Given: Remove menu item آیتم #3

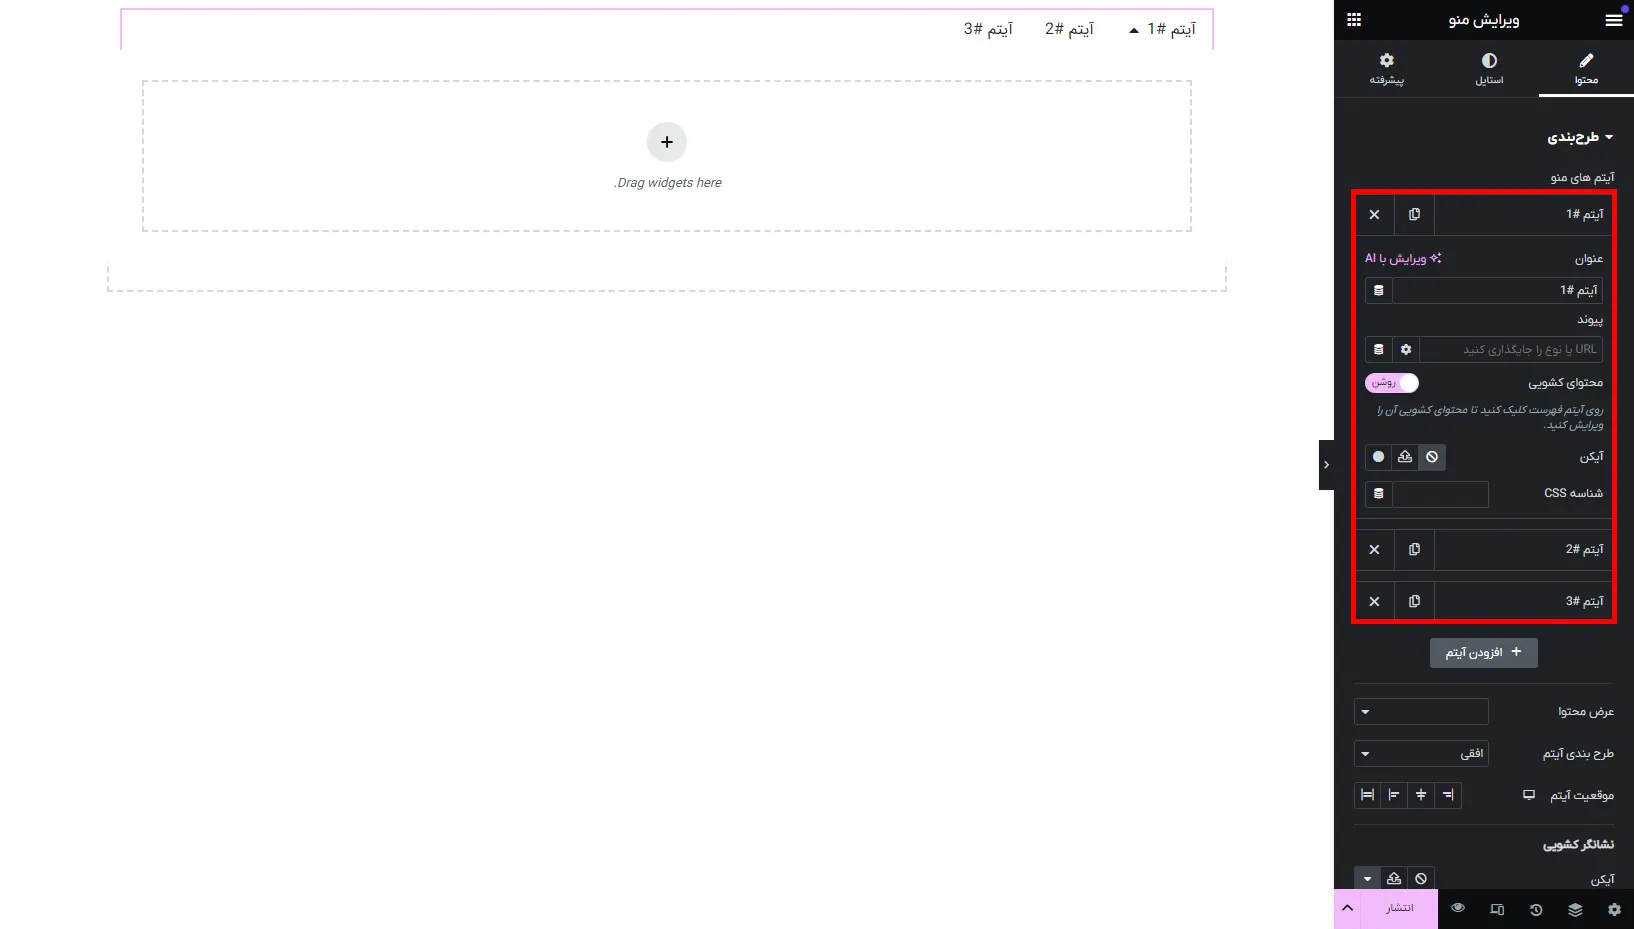Looking at the screenshot, I should coord(1374,601).
